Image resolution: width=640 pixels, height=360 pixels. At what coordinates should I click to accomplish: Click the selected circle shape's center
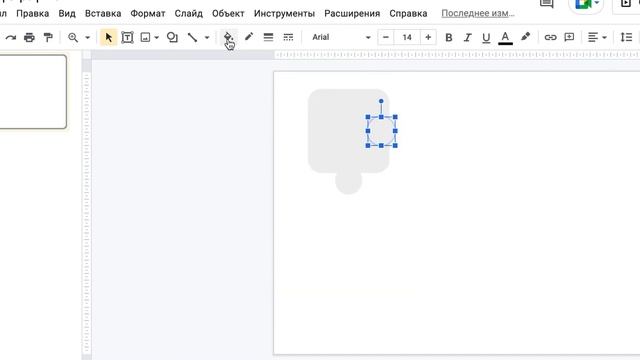(382, 131)
